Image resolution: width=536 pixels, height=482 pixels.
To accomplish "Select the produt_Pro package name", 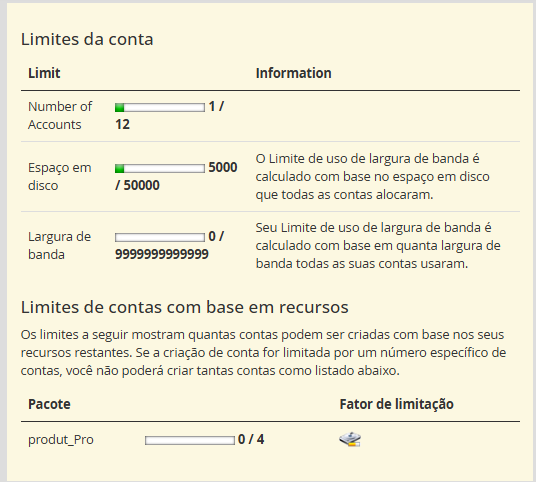I will pyautogui.click(x=61, y=440).
